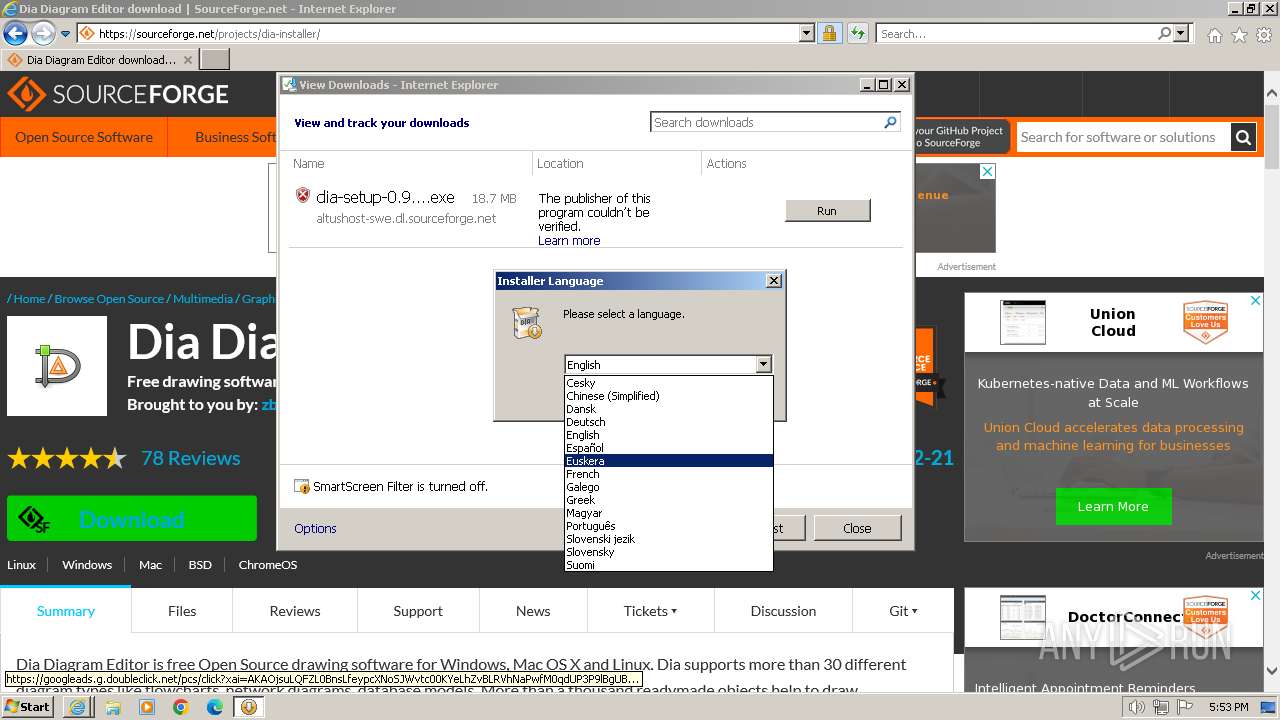
Task: Select the Windows platform link
Action: click(x=87, y=565)
